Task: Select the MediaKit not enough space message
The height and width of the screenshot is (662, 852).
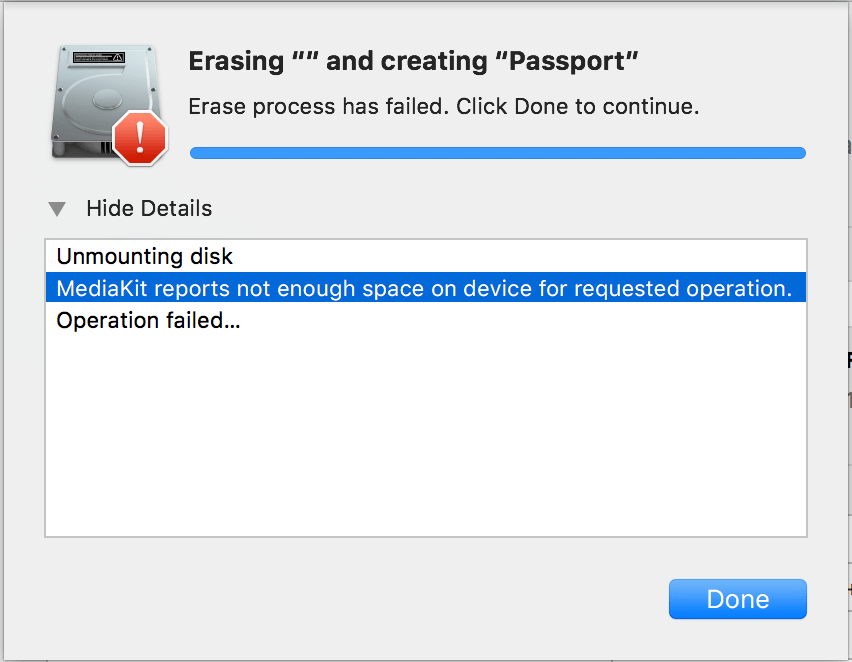Action: 425,288
